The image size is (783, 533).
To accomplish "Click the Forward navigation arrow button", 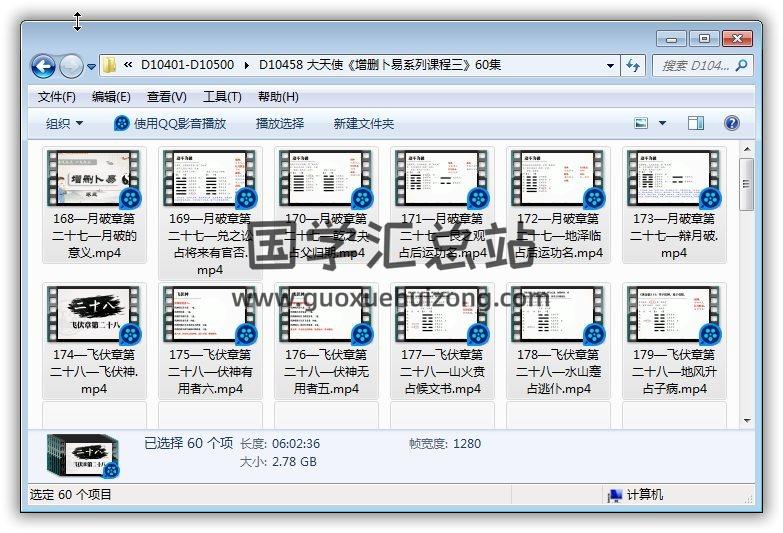I will coord(71,67).
